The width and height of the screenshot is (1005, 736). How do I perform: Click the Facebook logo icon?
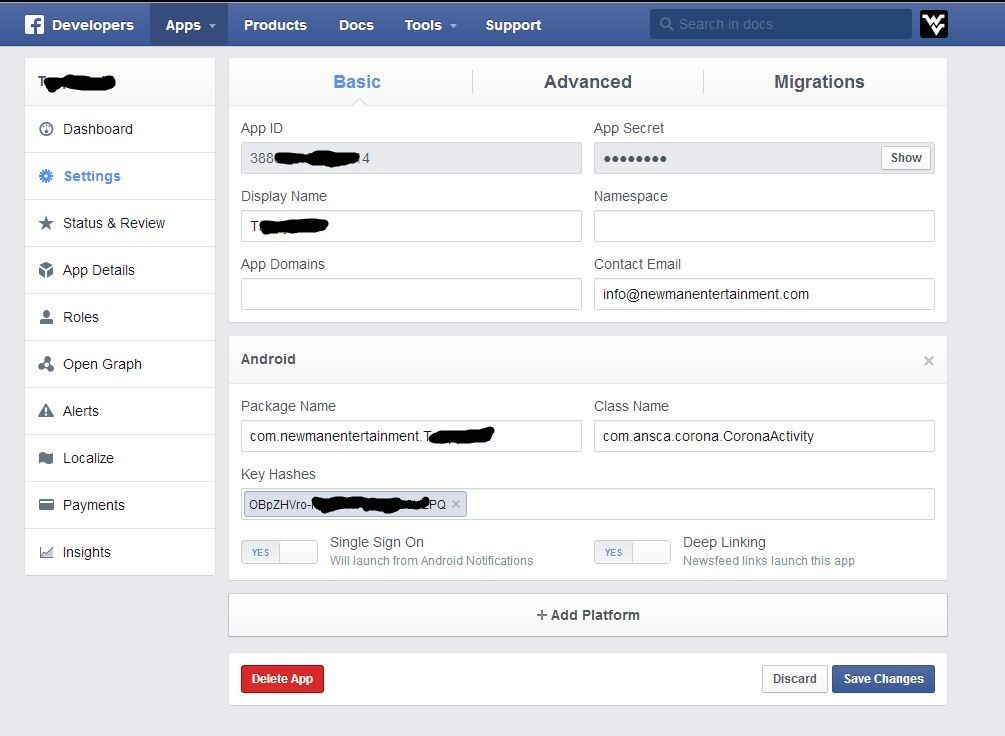click(x=35, y=24)
